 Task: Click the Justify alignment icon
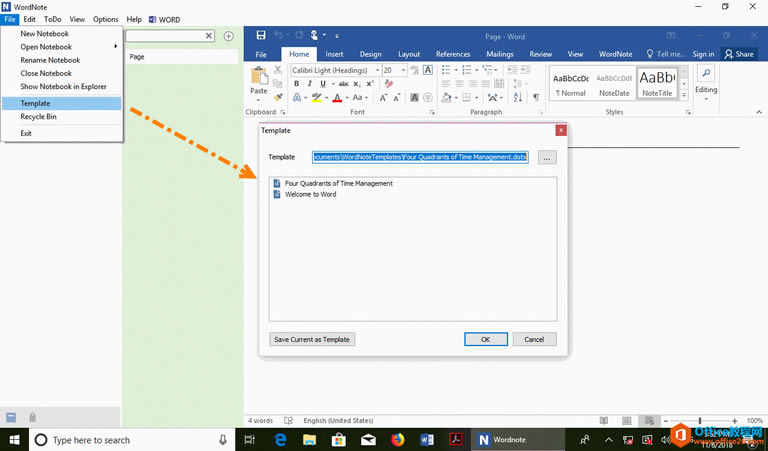click(486, 84)
